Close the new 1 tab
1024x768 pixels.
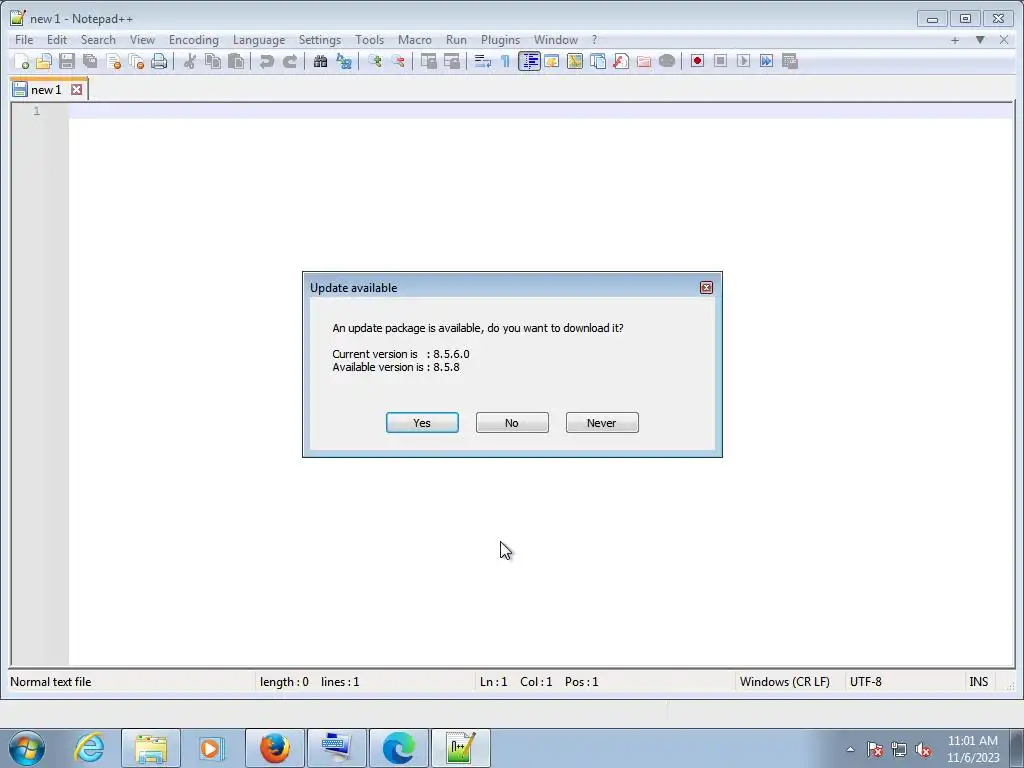pyautogui.click(x=76, y=89)
